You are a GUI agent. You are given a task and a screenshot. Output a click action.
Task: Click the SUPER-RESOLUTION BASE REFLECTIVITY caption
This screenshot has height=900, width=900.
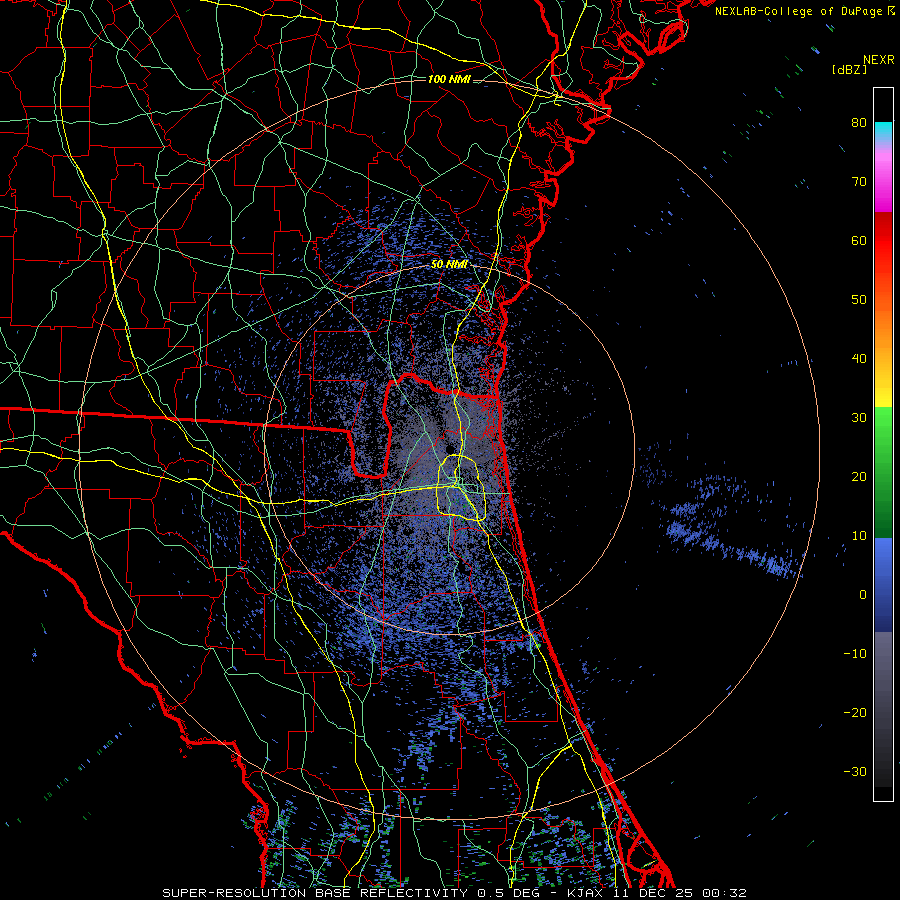pos(315,893)
